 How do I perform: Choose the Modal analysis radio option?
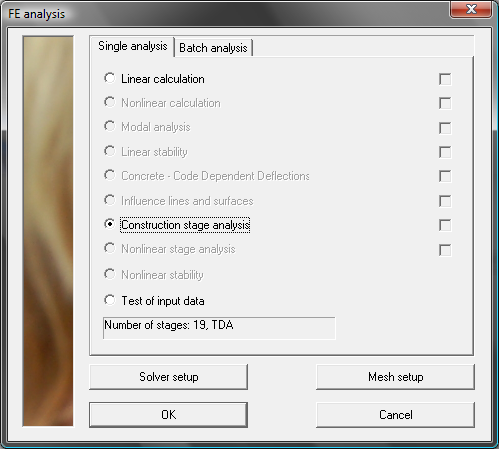pos(147,127)
